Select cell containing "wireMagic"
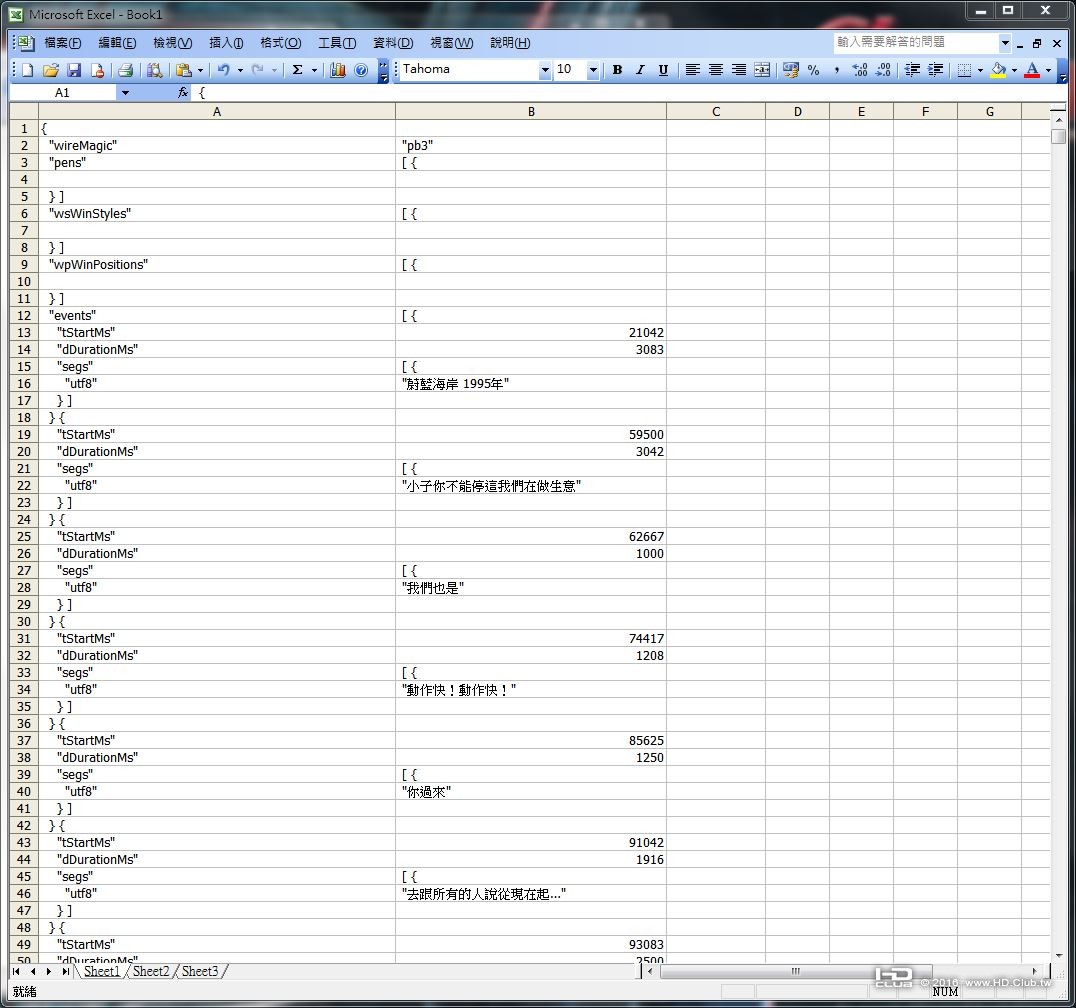The image size is (1076, 1008). click(x=217, y=145)
